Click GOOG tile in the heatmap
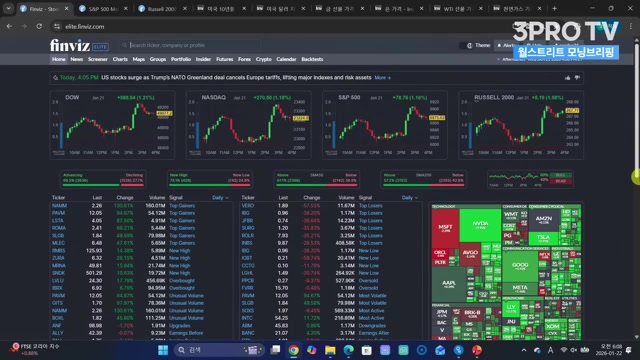The width and height of the screenshot is (640, 360). [x=520, y=266]
